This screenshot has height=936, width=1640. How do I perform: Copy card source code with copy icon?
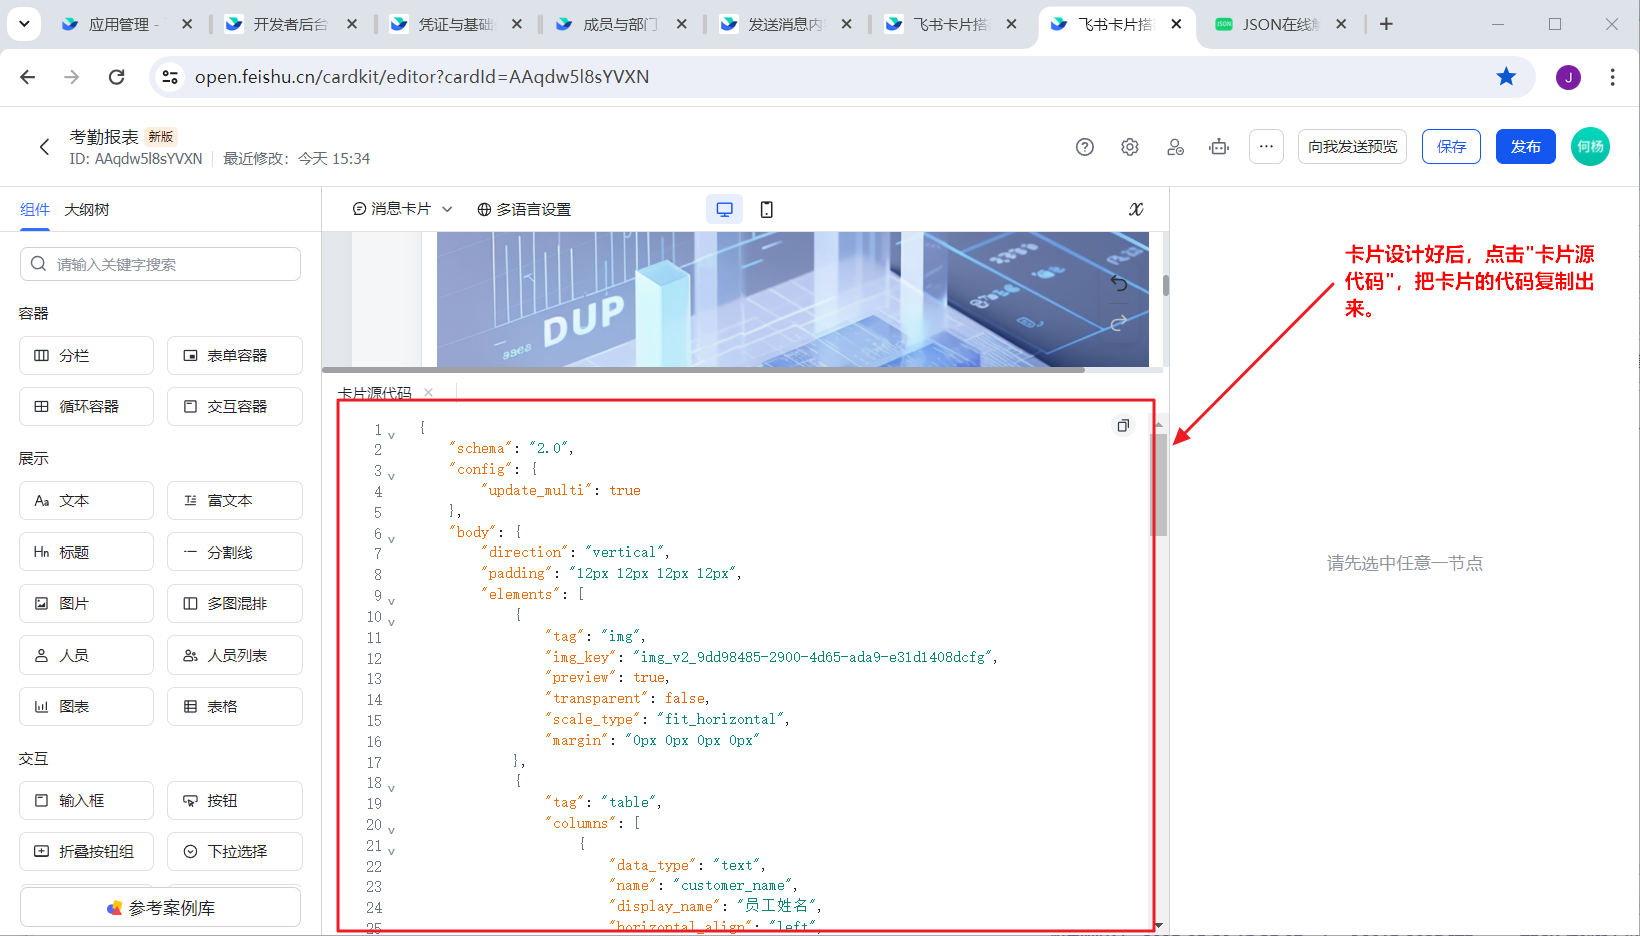[1123, 426]
